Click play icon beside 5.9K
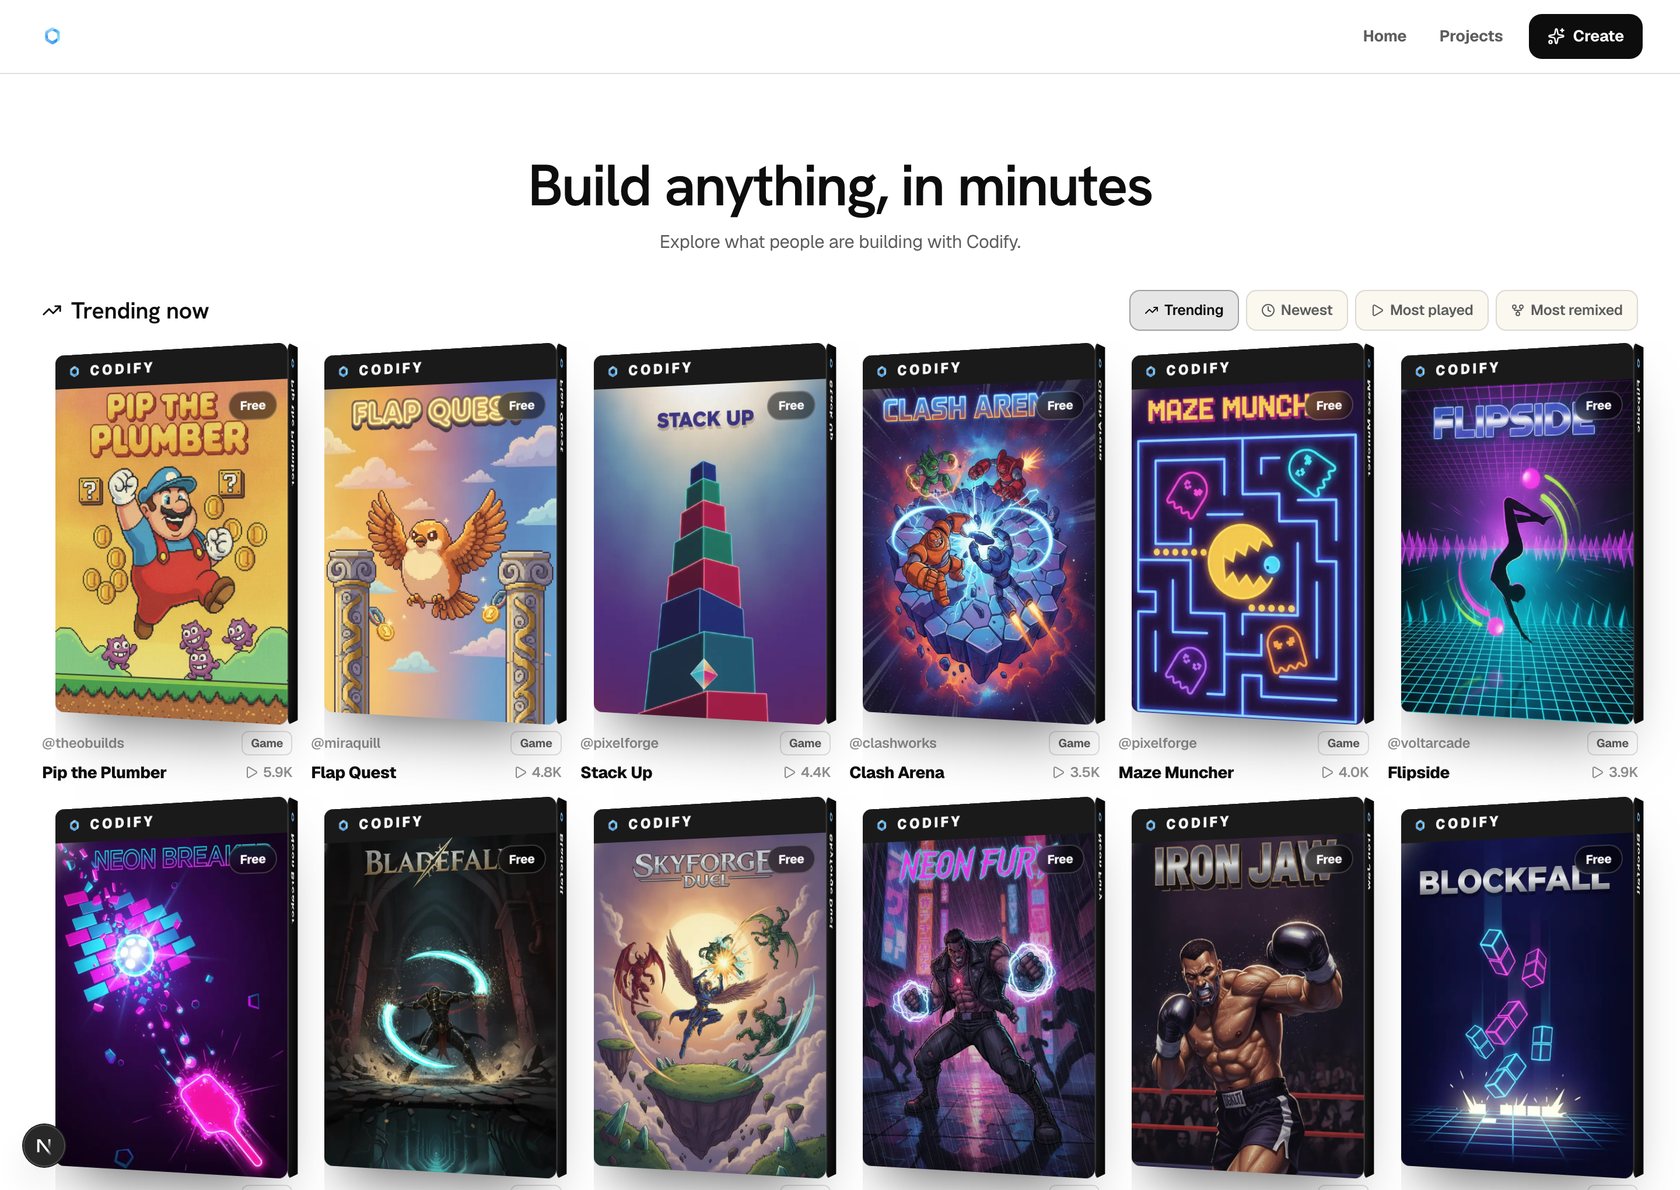This screenshot has width=1680, height=1190. point(252,772)
